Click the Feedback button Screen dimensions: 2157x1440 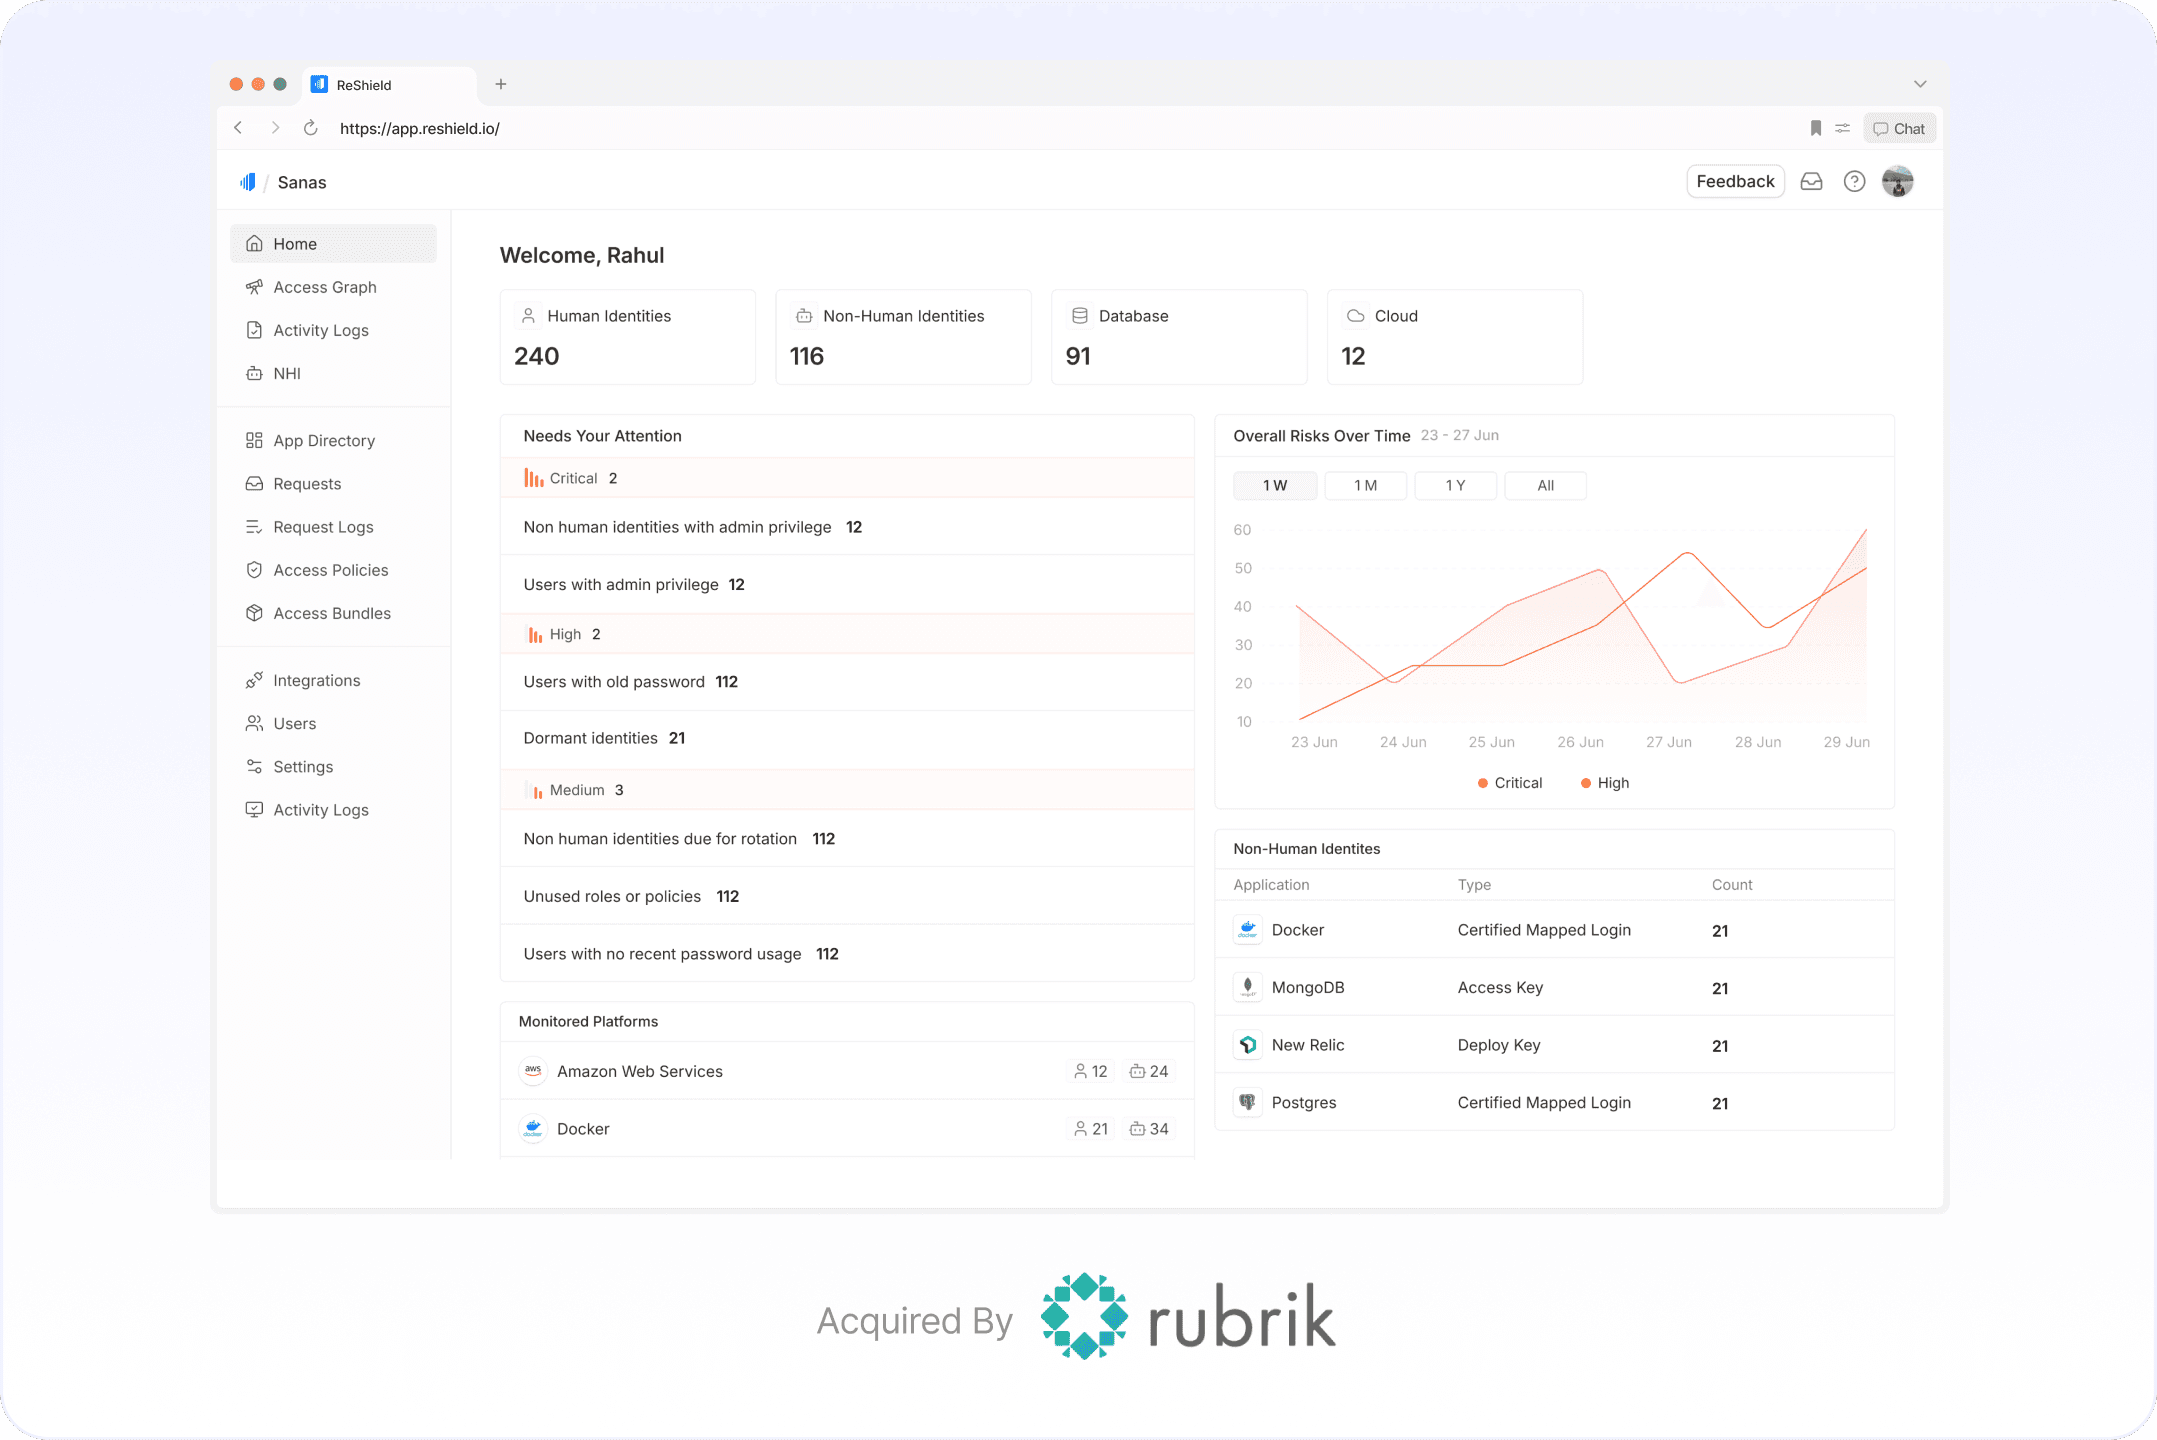point(1735,181)
